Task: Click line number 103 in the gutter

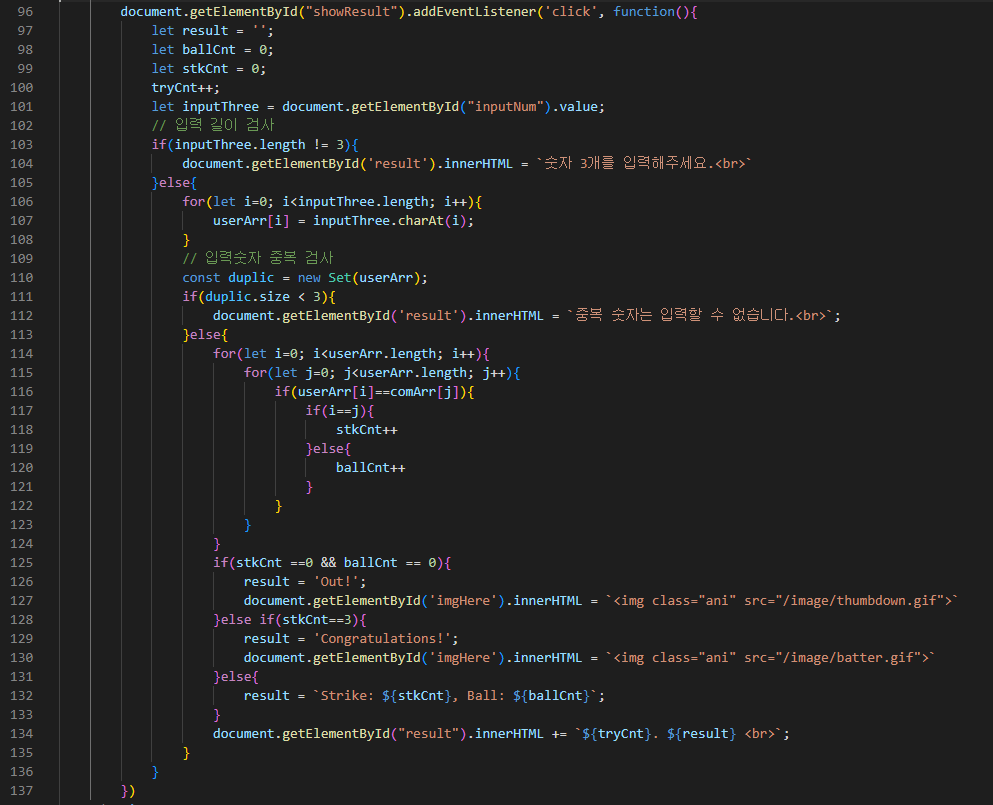Action: (x=22, y=144)
